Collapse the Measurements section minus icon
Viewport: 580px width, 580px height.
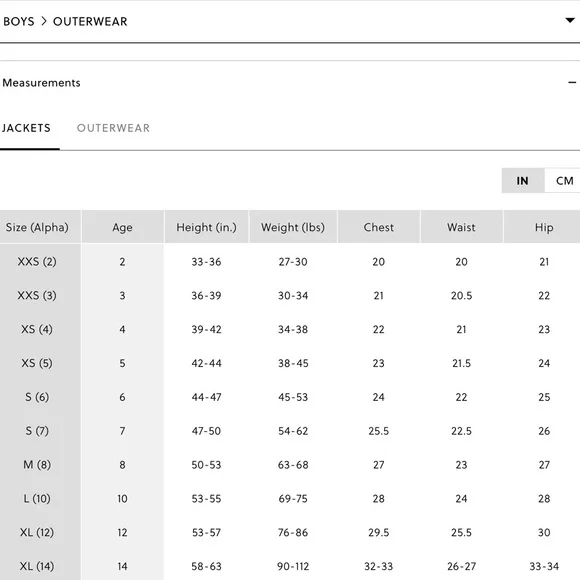click(572, 82)
